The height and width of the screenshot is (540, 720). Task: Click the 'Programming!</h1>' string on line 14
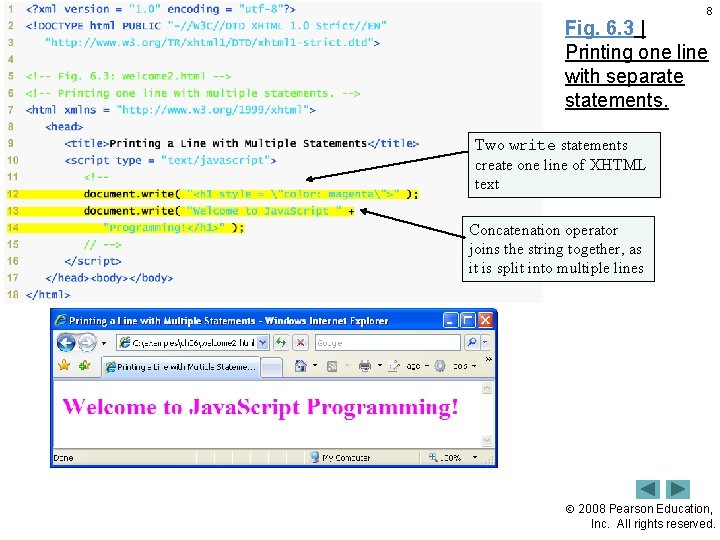click(x=164, y=227)
